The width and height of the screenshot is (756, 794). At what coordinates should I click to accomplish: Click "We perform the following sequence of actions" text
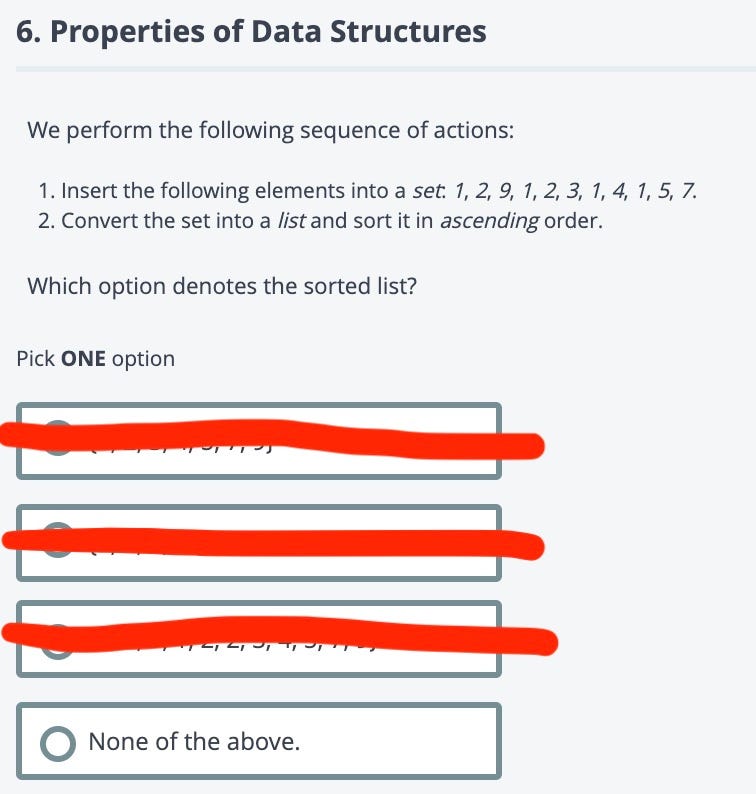[270, 130]
